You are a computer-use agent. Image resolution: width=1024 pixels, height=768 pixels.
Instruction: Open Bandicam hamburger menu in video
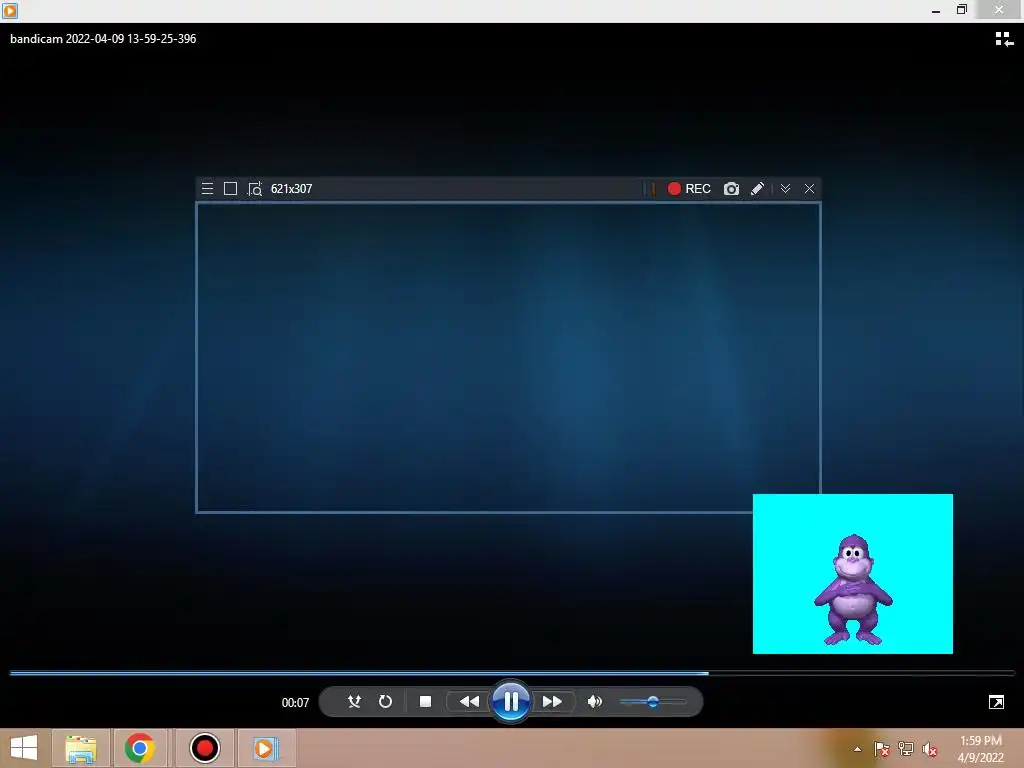click(208, 189)
